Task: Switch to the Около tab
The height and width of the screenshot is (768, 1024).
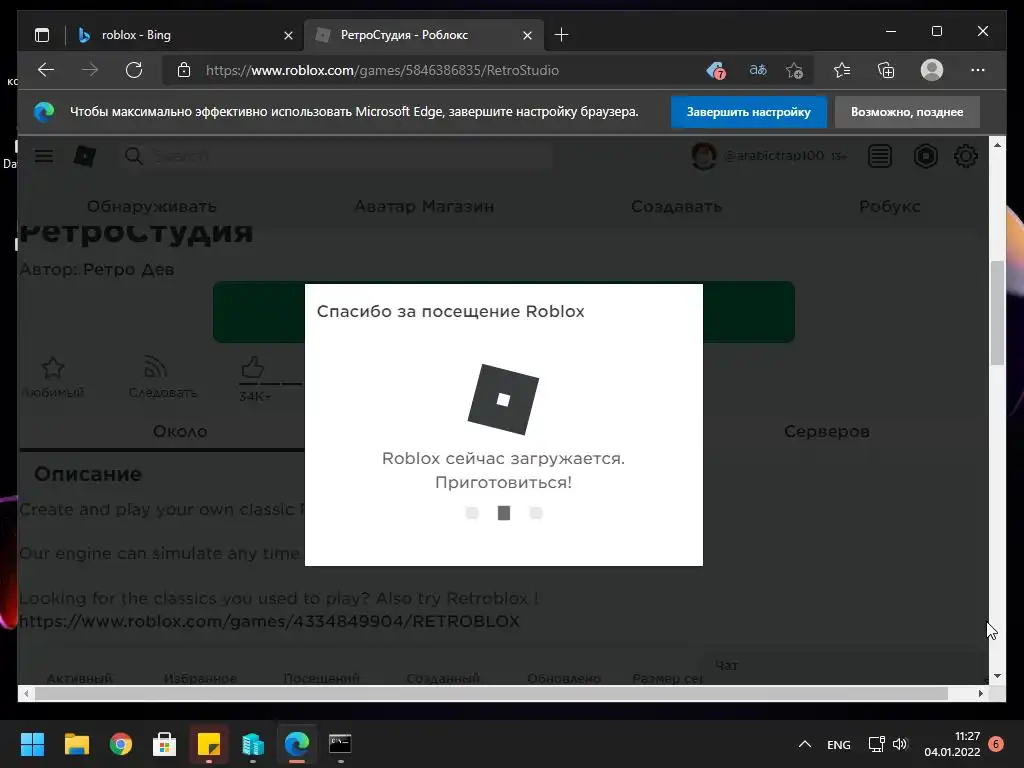Action: [180, 432]
